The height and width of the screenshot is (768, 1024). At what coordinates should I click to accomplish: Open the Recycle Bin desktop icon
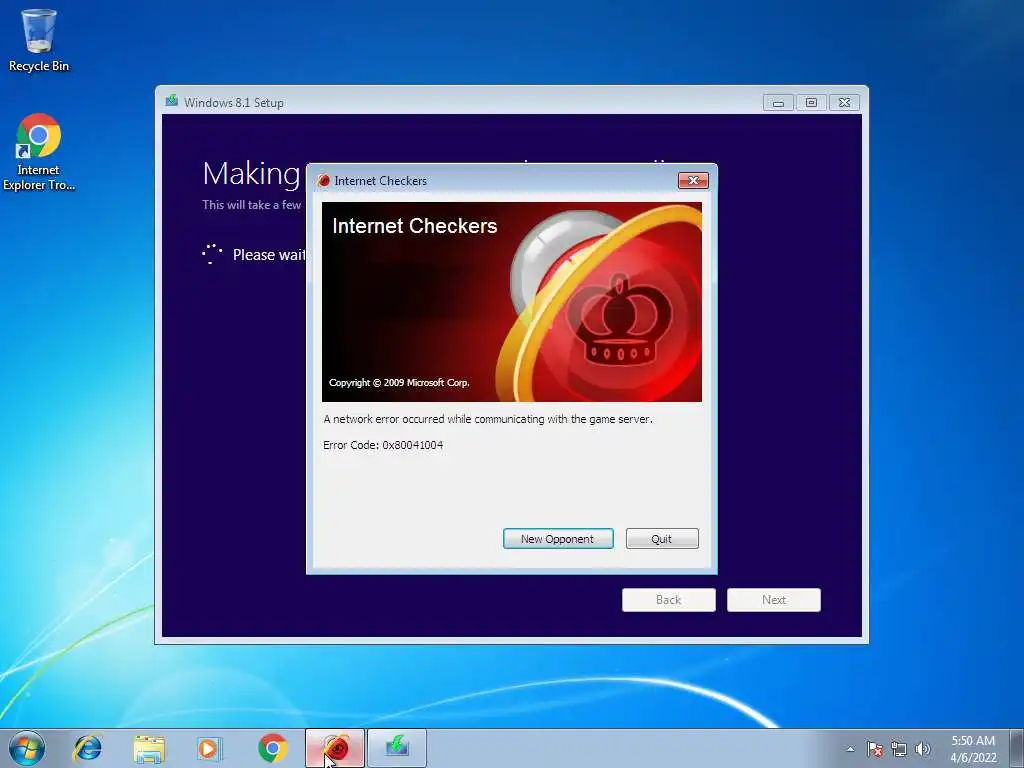click(x=39, y=40)
